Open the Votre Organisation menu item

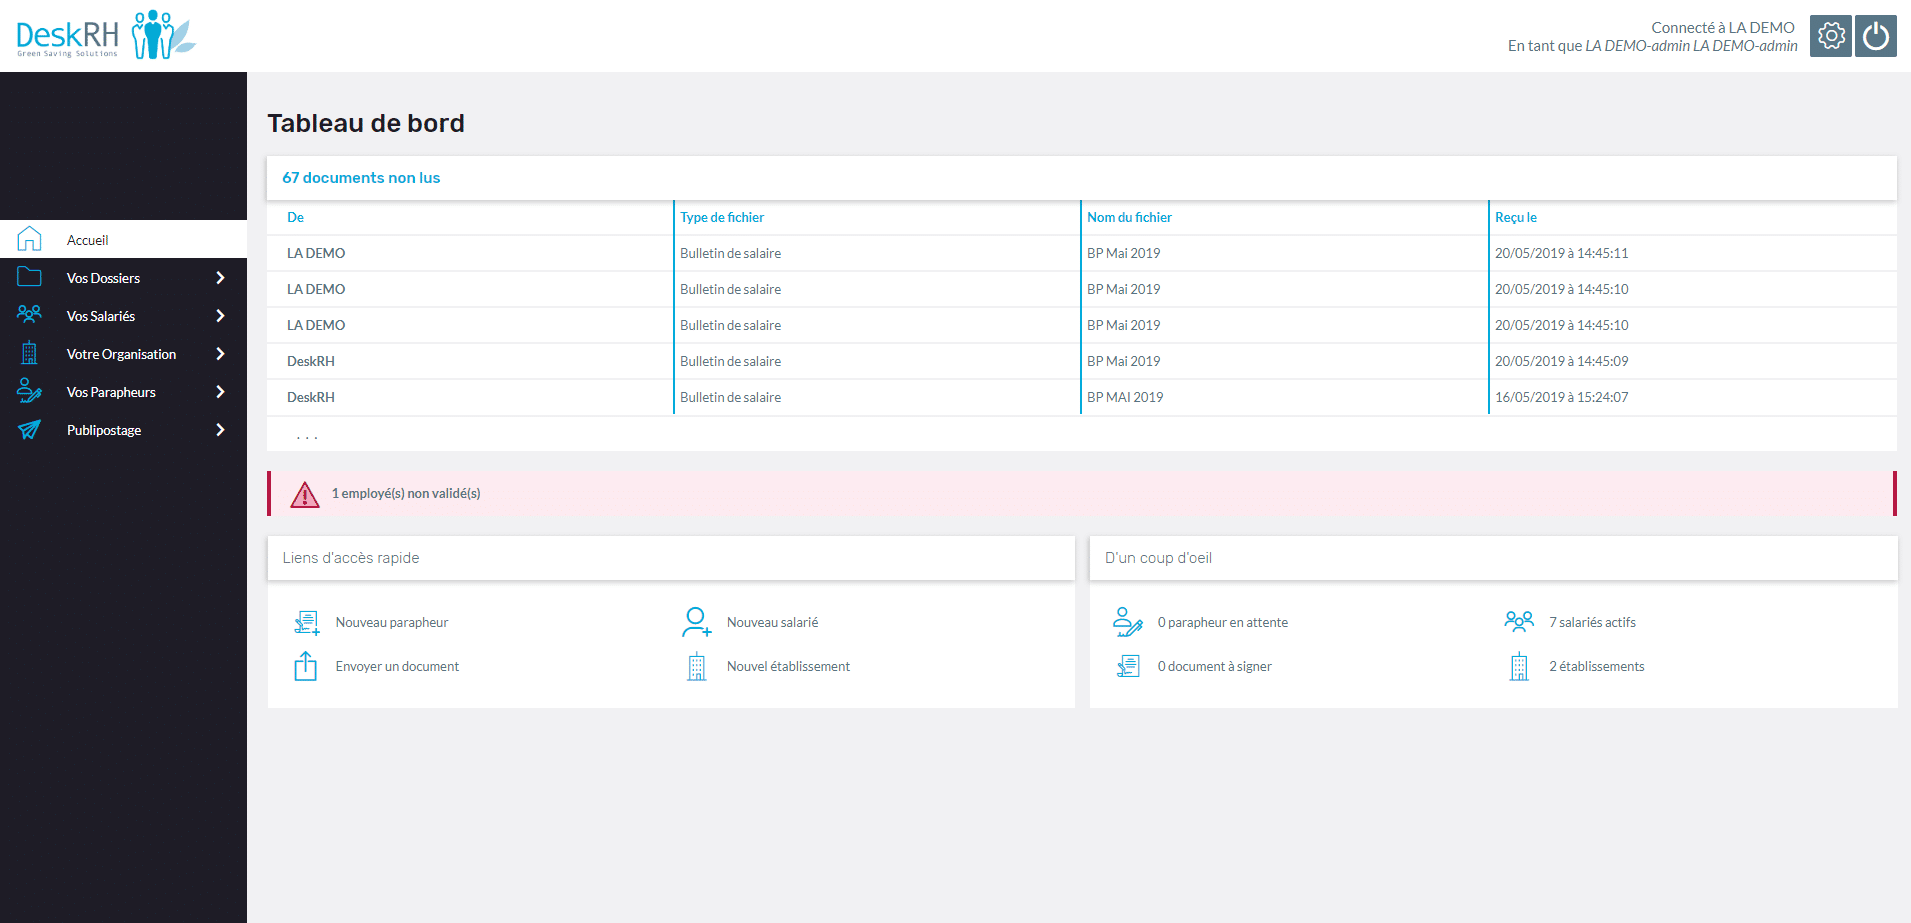click(x=123, y=354)
